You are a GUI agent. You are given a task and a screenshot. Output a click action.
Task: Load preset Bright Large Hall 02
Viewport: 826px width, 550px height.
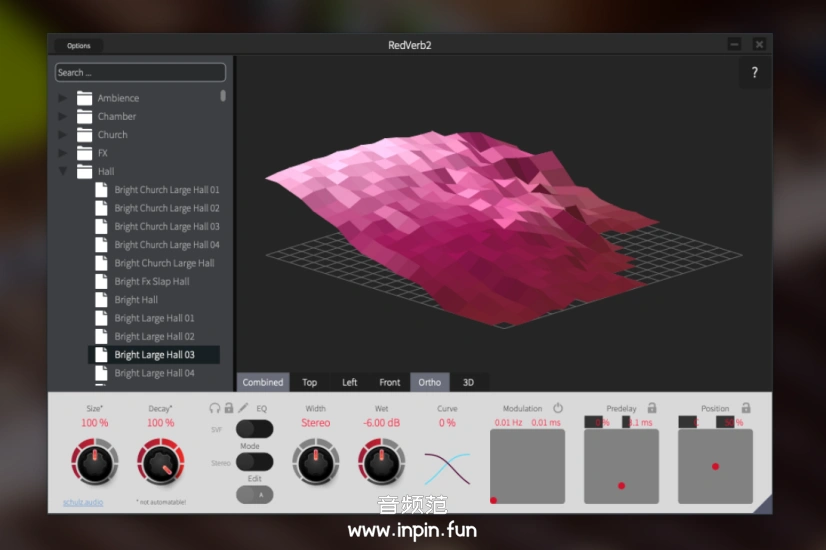tap(154, 337)
